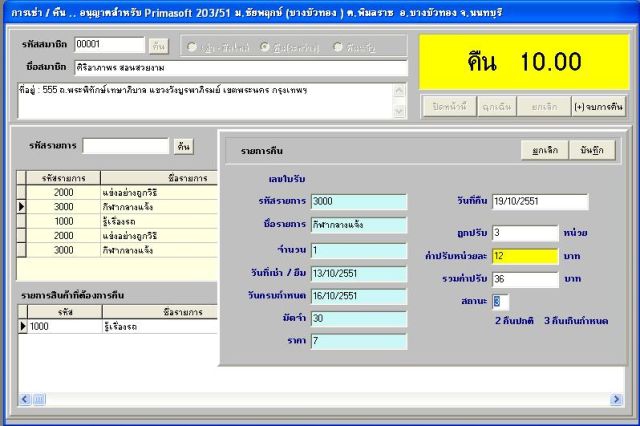Select the first radio option in top group
Viewport: 640px width, 426px height.
click(x=192, y=46)
